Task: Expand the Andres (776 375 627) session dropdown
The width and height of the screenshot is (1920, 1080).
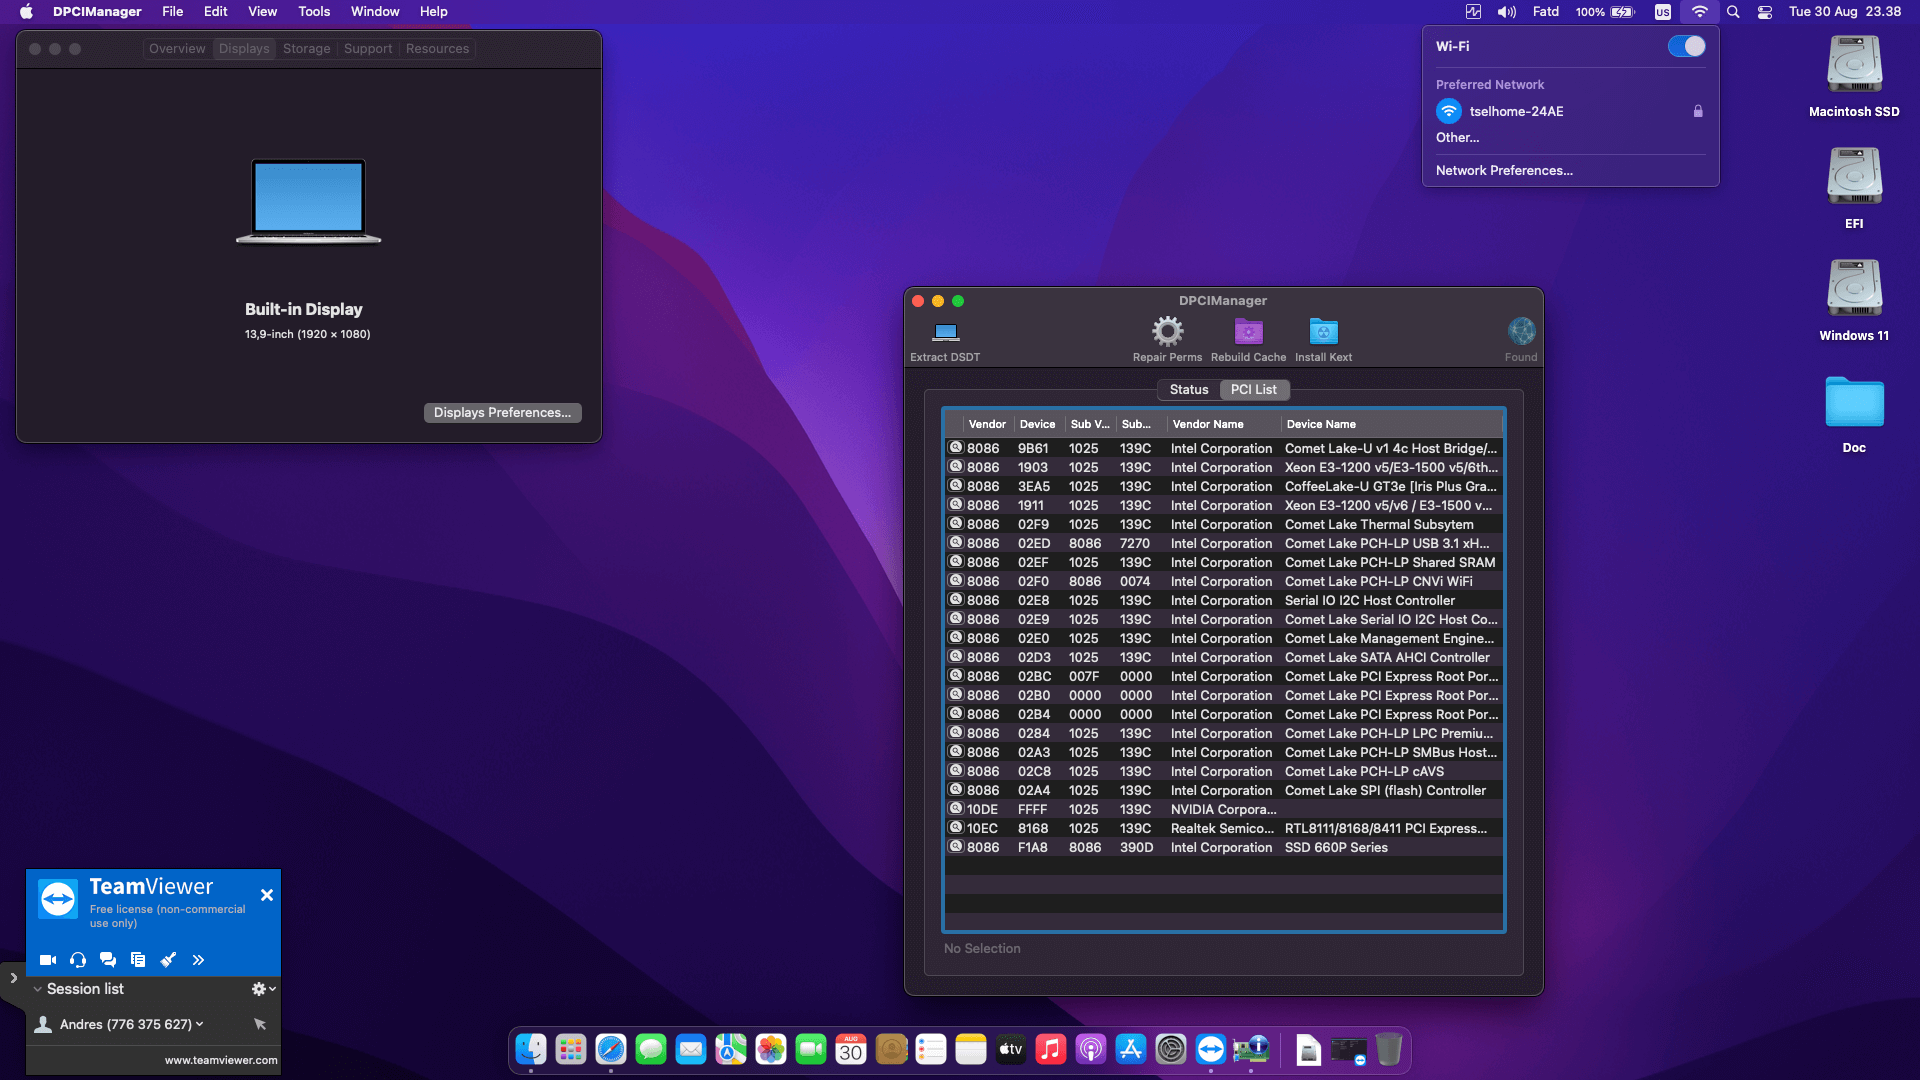Action: 199,1024
